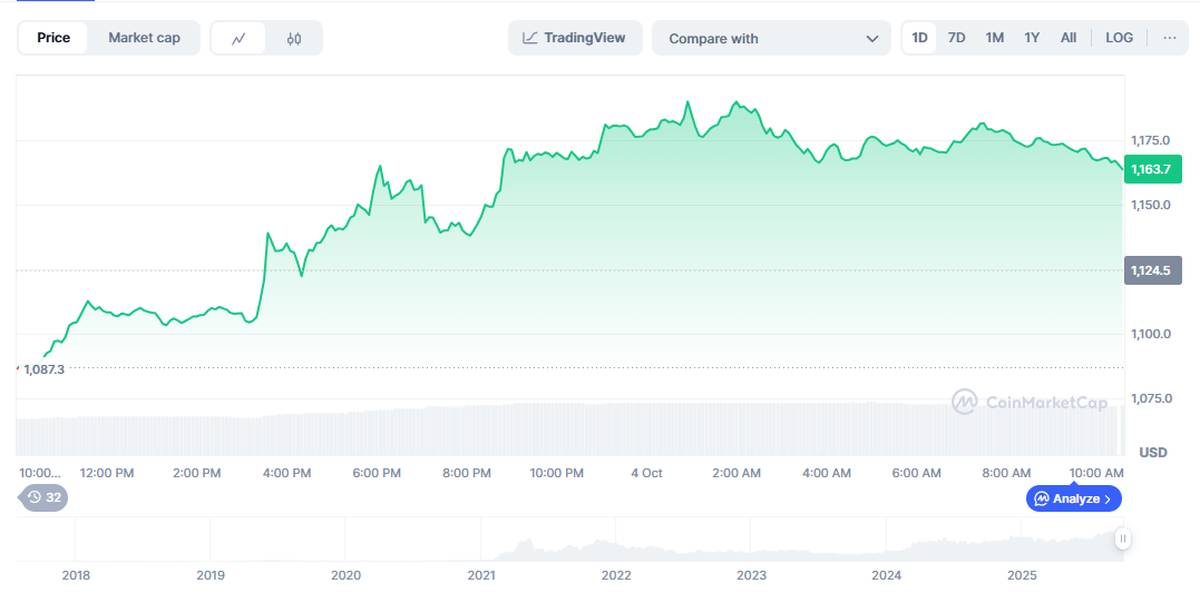Toggle LOG scale on chart

click(1119, 38)
